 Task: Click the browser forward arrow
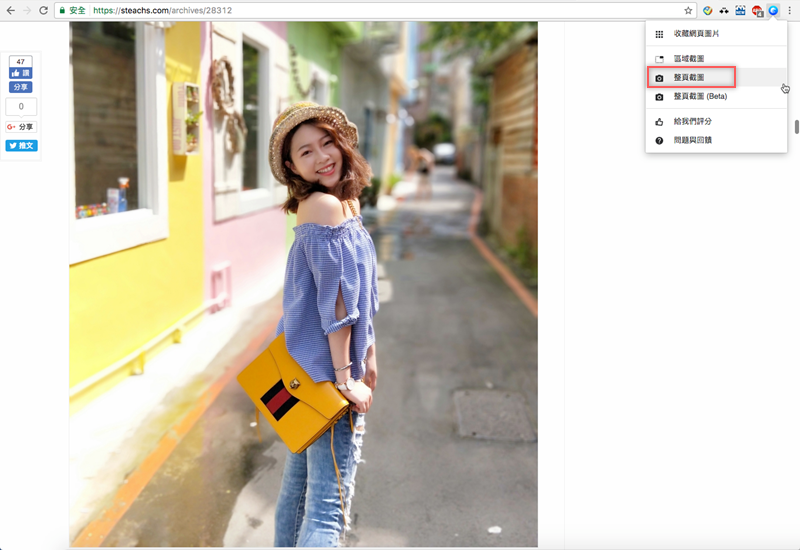coord(27,10)
